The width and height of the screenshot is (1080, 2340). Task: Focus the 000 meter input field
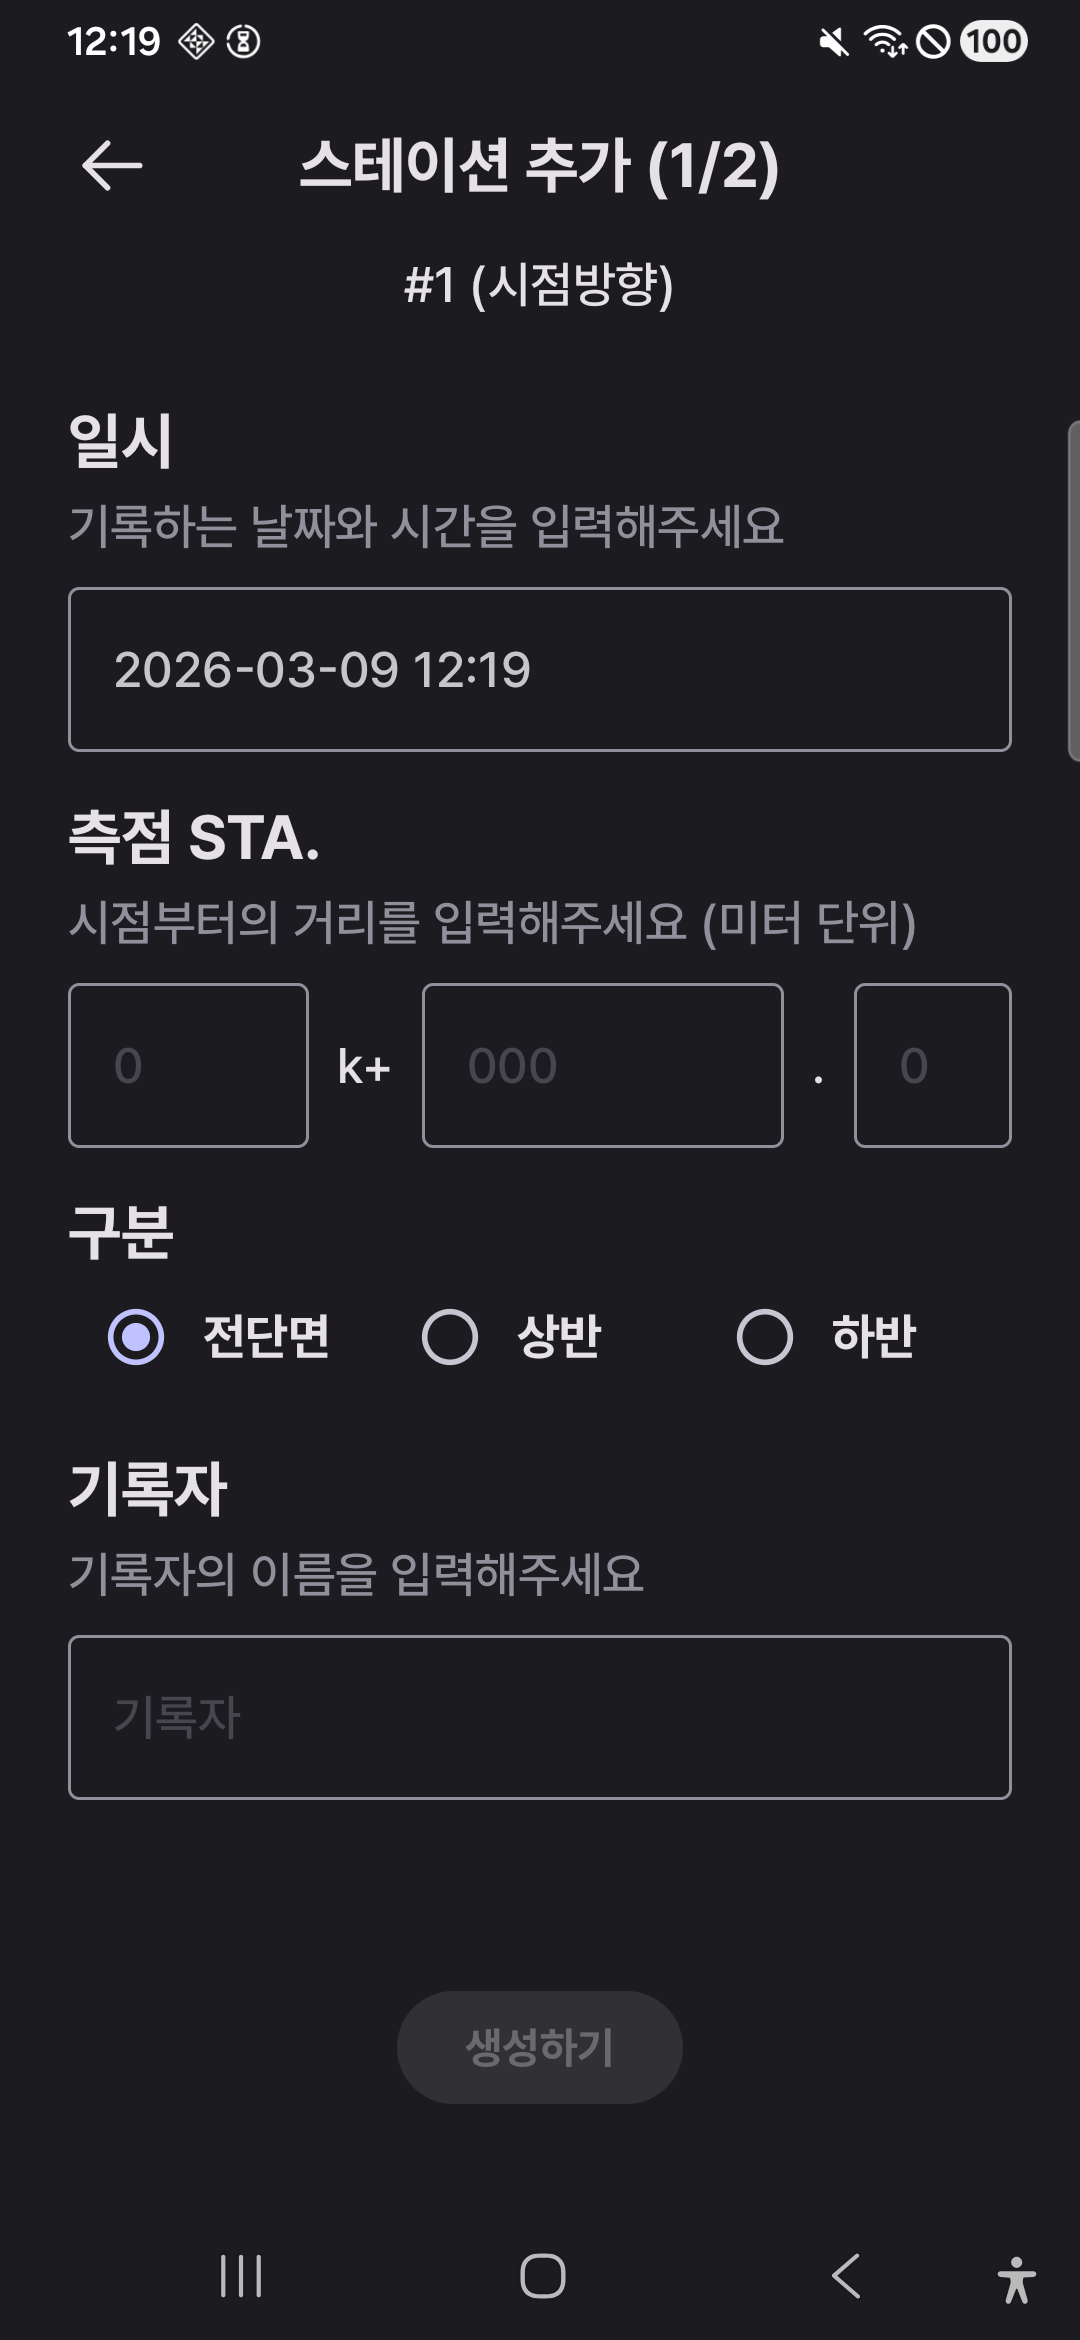tap(602, 1065)
